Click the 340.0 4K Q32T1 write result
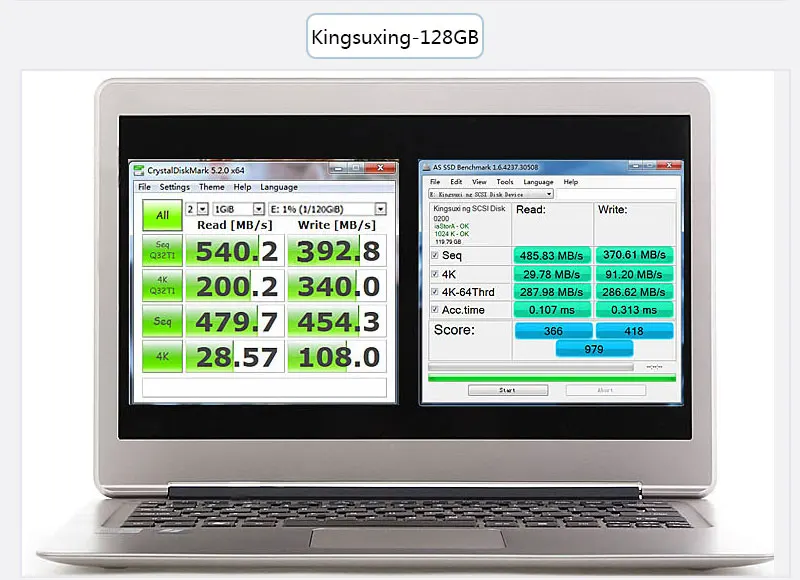 pyautogui.click(x=337, y=286)
